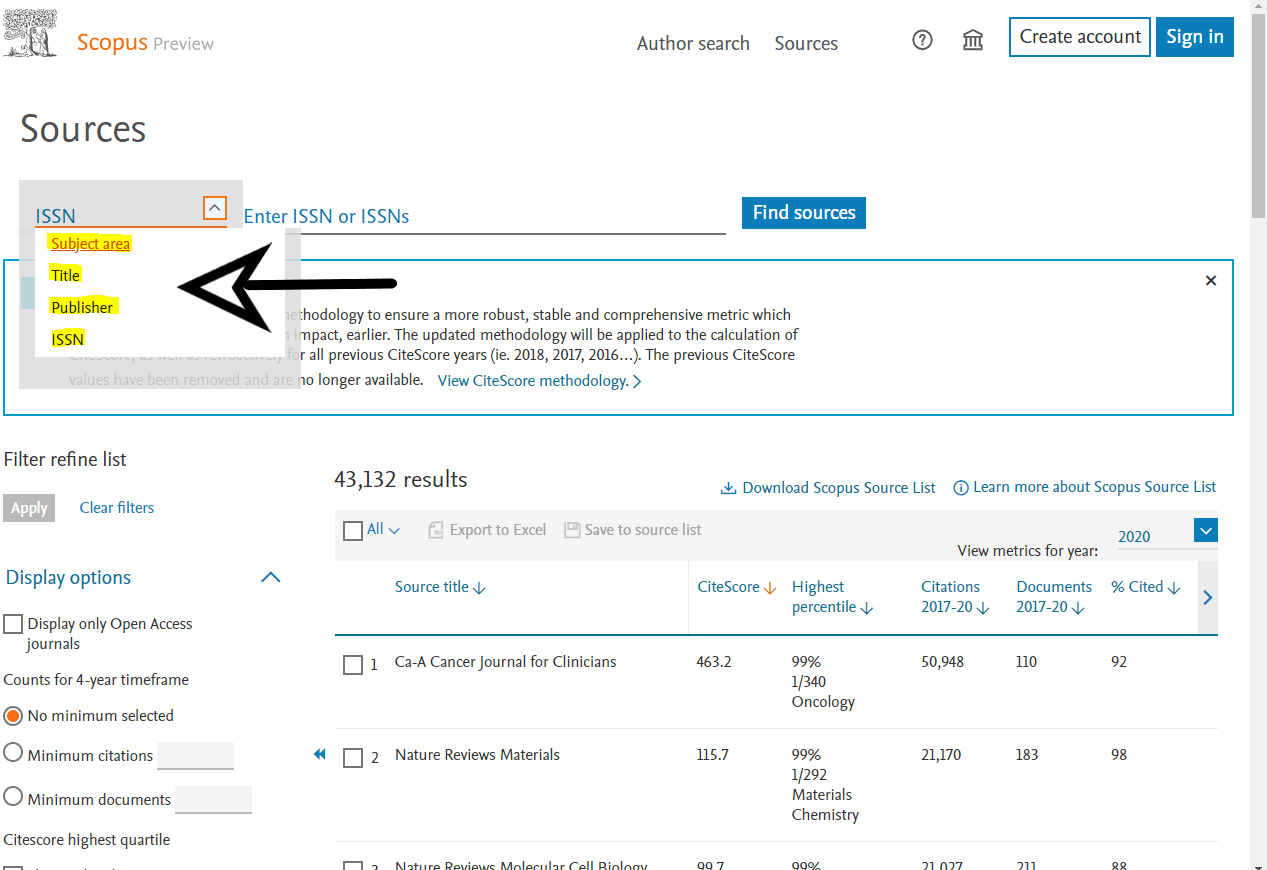Tick the select All checkbox
This screenshot has width=1267, height=870.
[353, 531]
